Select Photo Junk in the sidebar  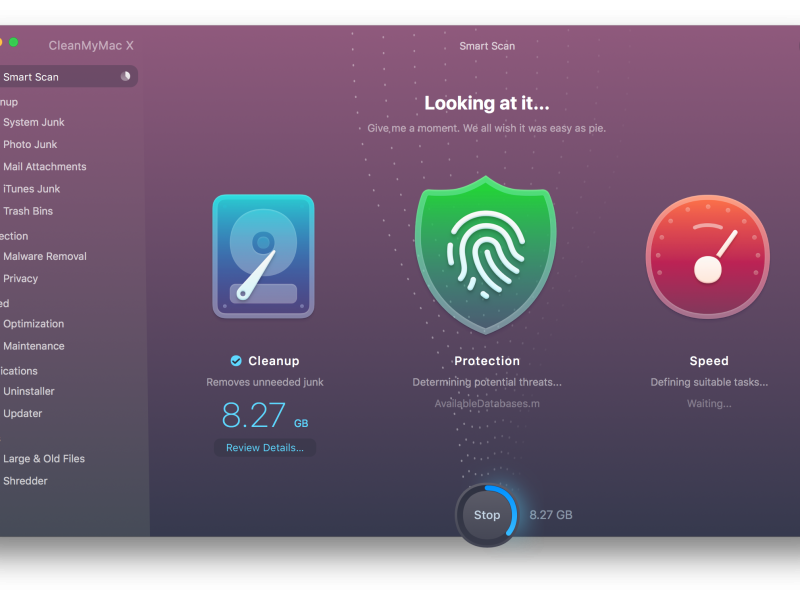coord(30,144)
